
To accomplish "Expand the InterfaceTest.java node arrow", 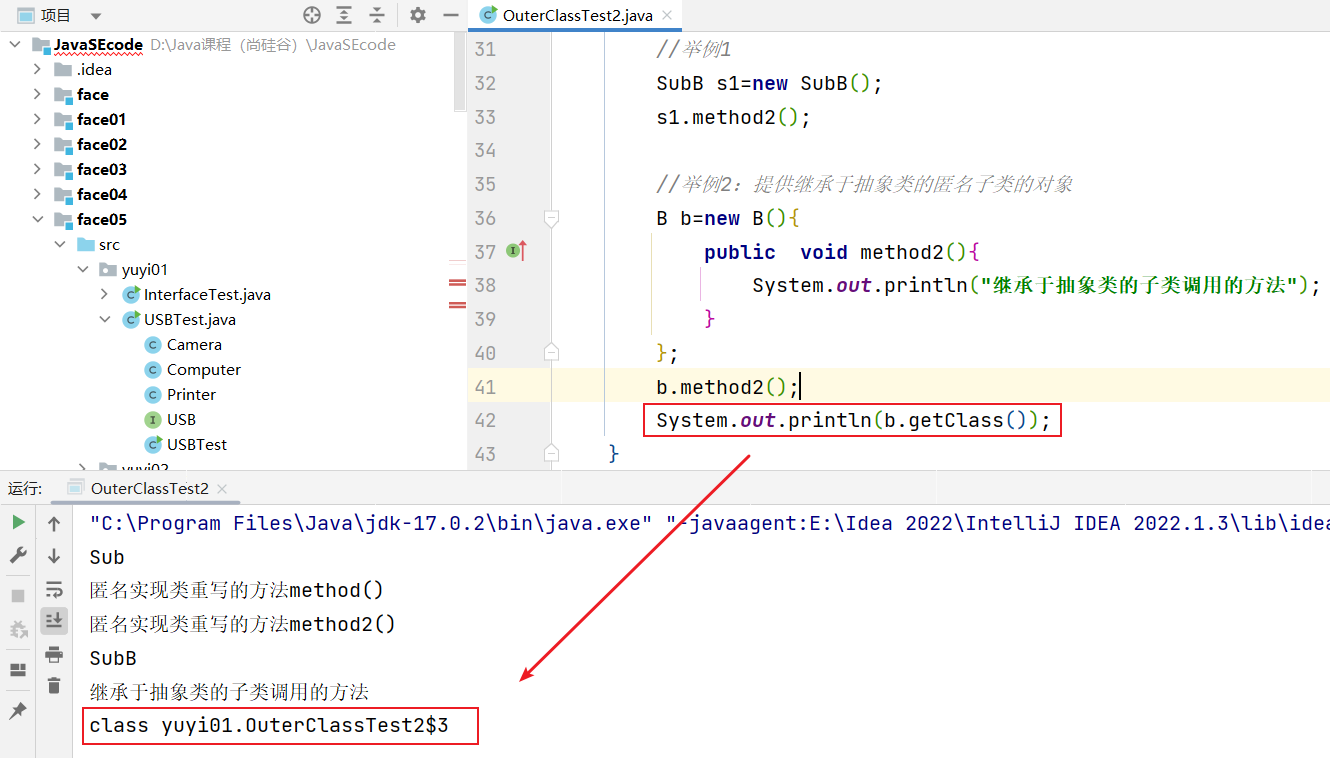I will tap(105, 294).
